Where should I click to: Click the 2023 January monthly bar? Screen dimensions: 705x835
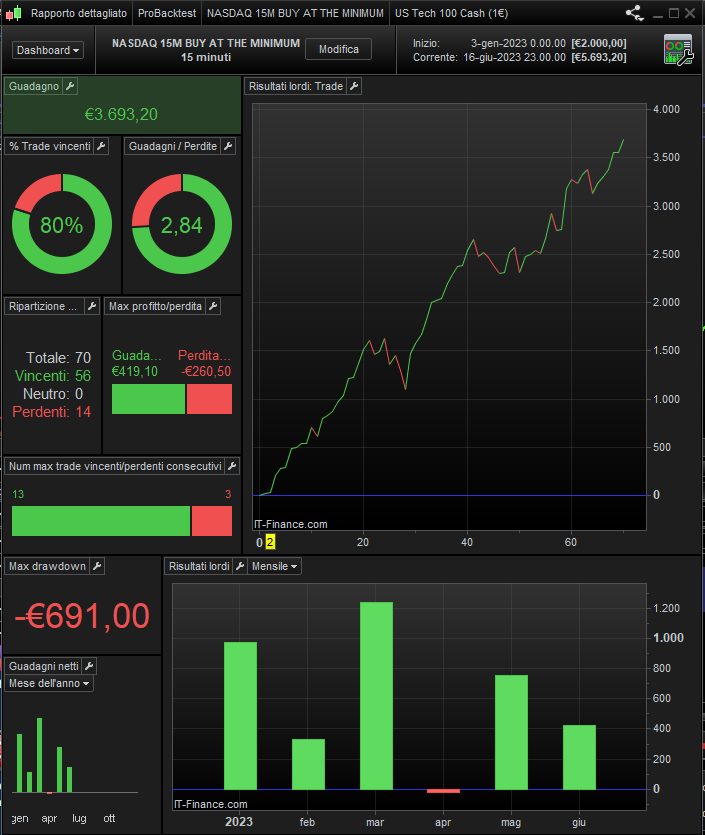pyautogui.click(x=240, y=716)
